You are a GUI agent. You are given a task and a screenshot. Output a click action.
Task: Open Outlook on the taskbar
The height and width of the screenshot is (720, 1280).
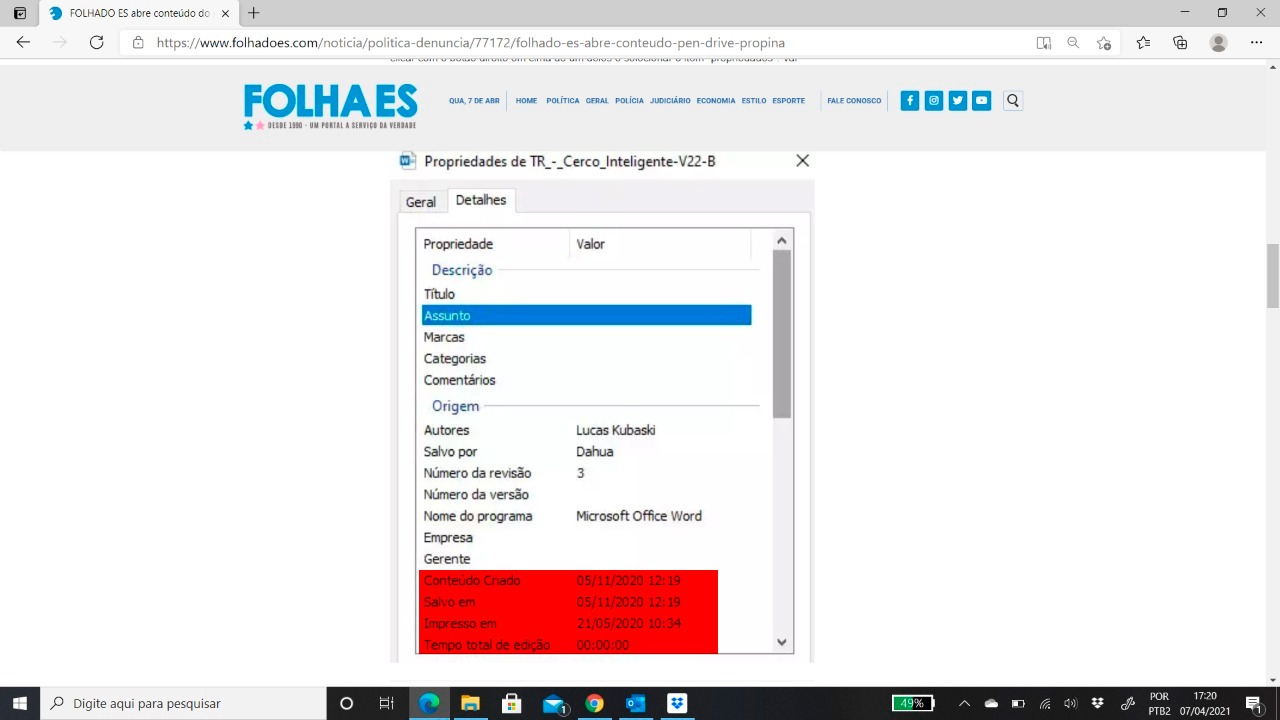click(x=635, y=703)
